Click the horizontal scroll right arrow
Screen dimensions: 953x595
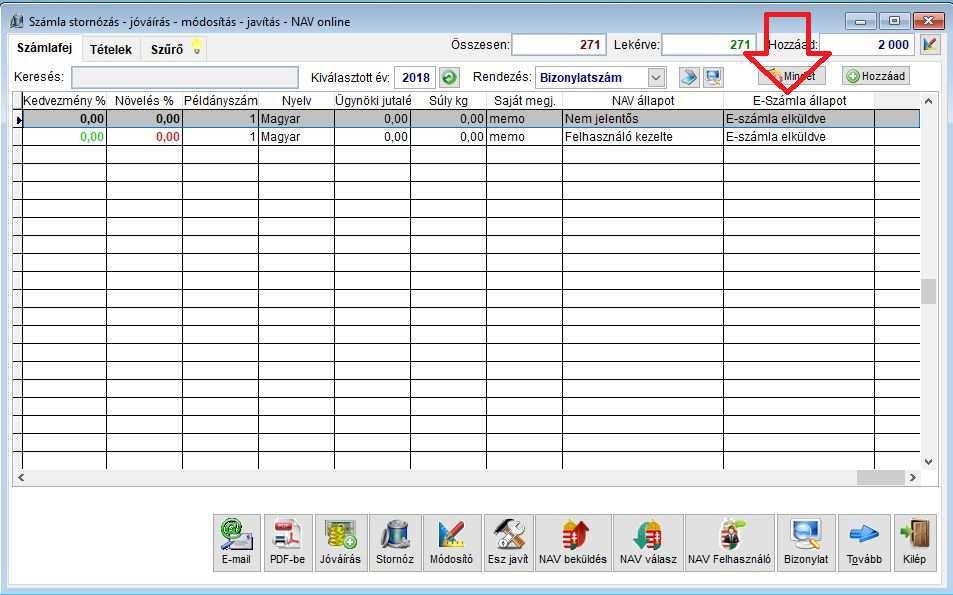coord(912,478)
